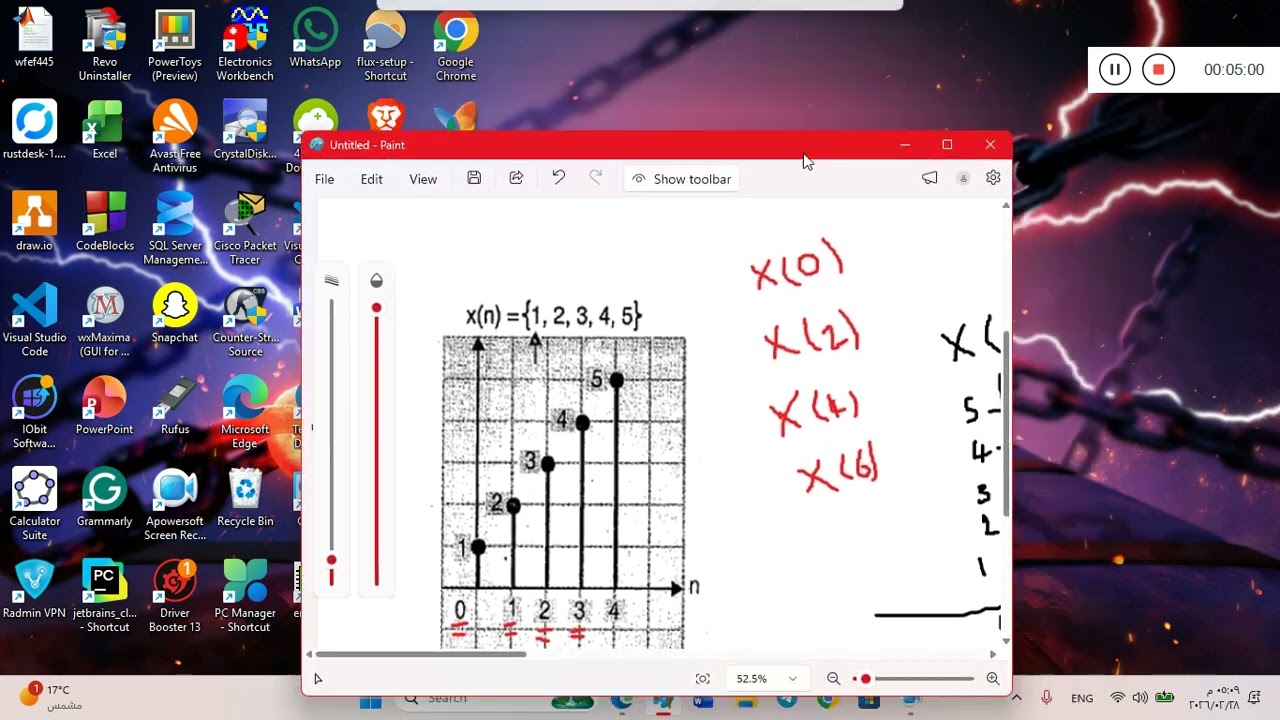Open Counter-Strike Source desktop shortcut
1280x720 pixels.
[x=245, y=321]
